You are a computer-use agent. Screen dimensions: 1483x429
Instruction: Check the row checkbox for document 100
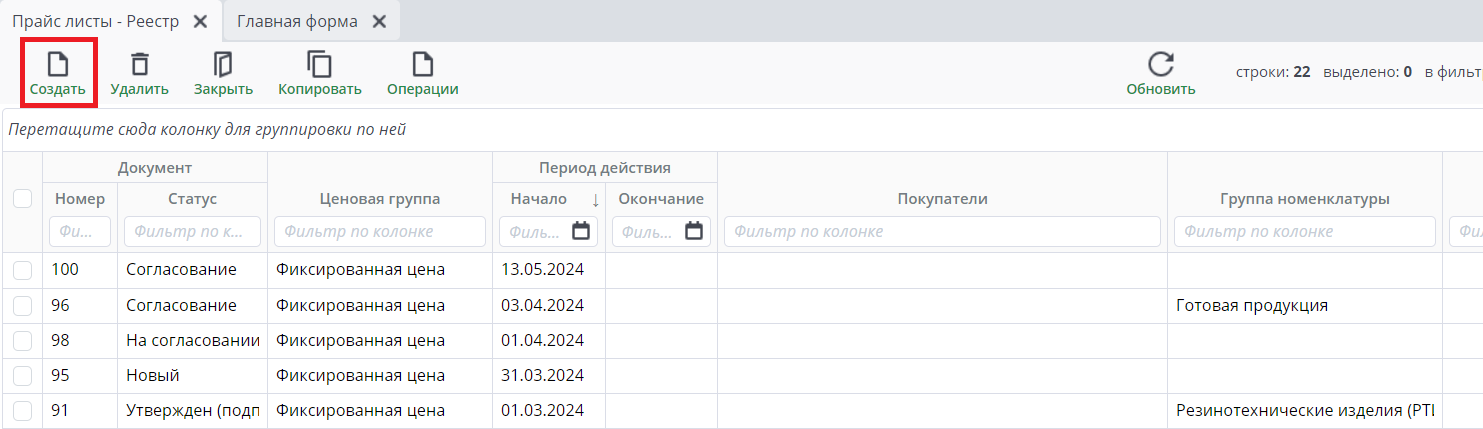(22, 270)
